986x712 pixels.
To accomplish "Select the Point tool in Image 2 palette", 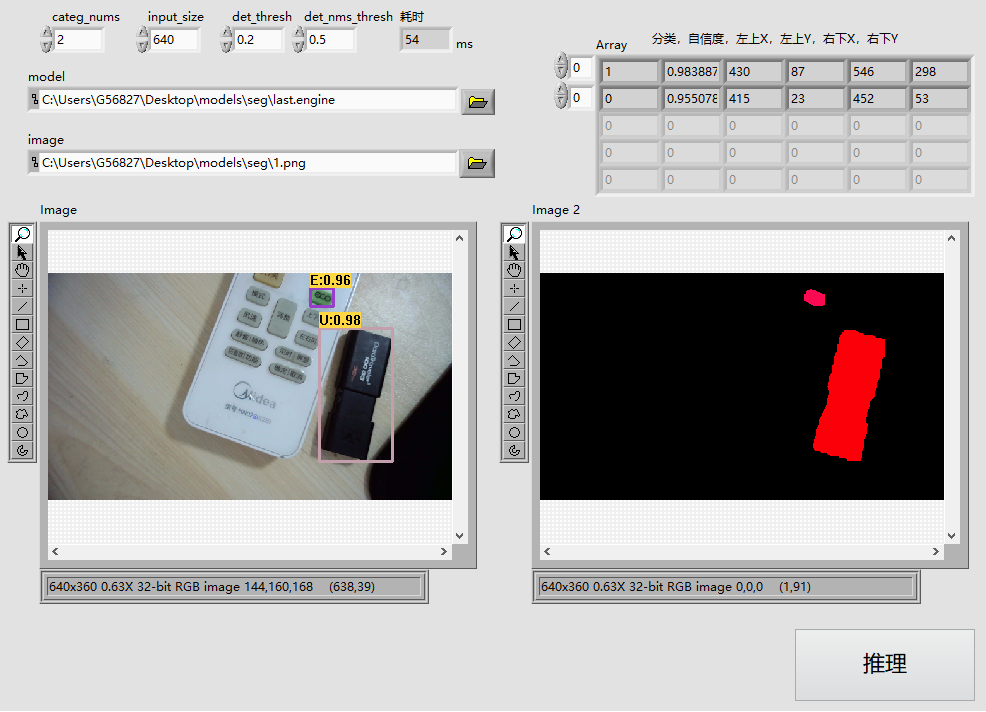I will coord(514,289).
